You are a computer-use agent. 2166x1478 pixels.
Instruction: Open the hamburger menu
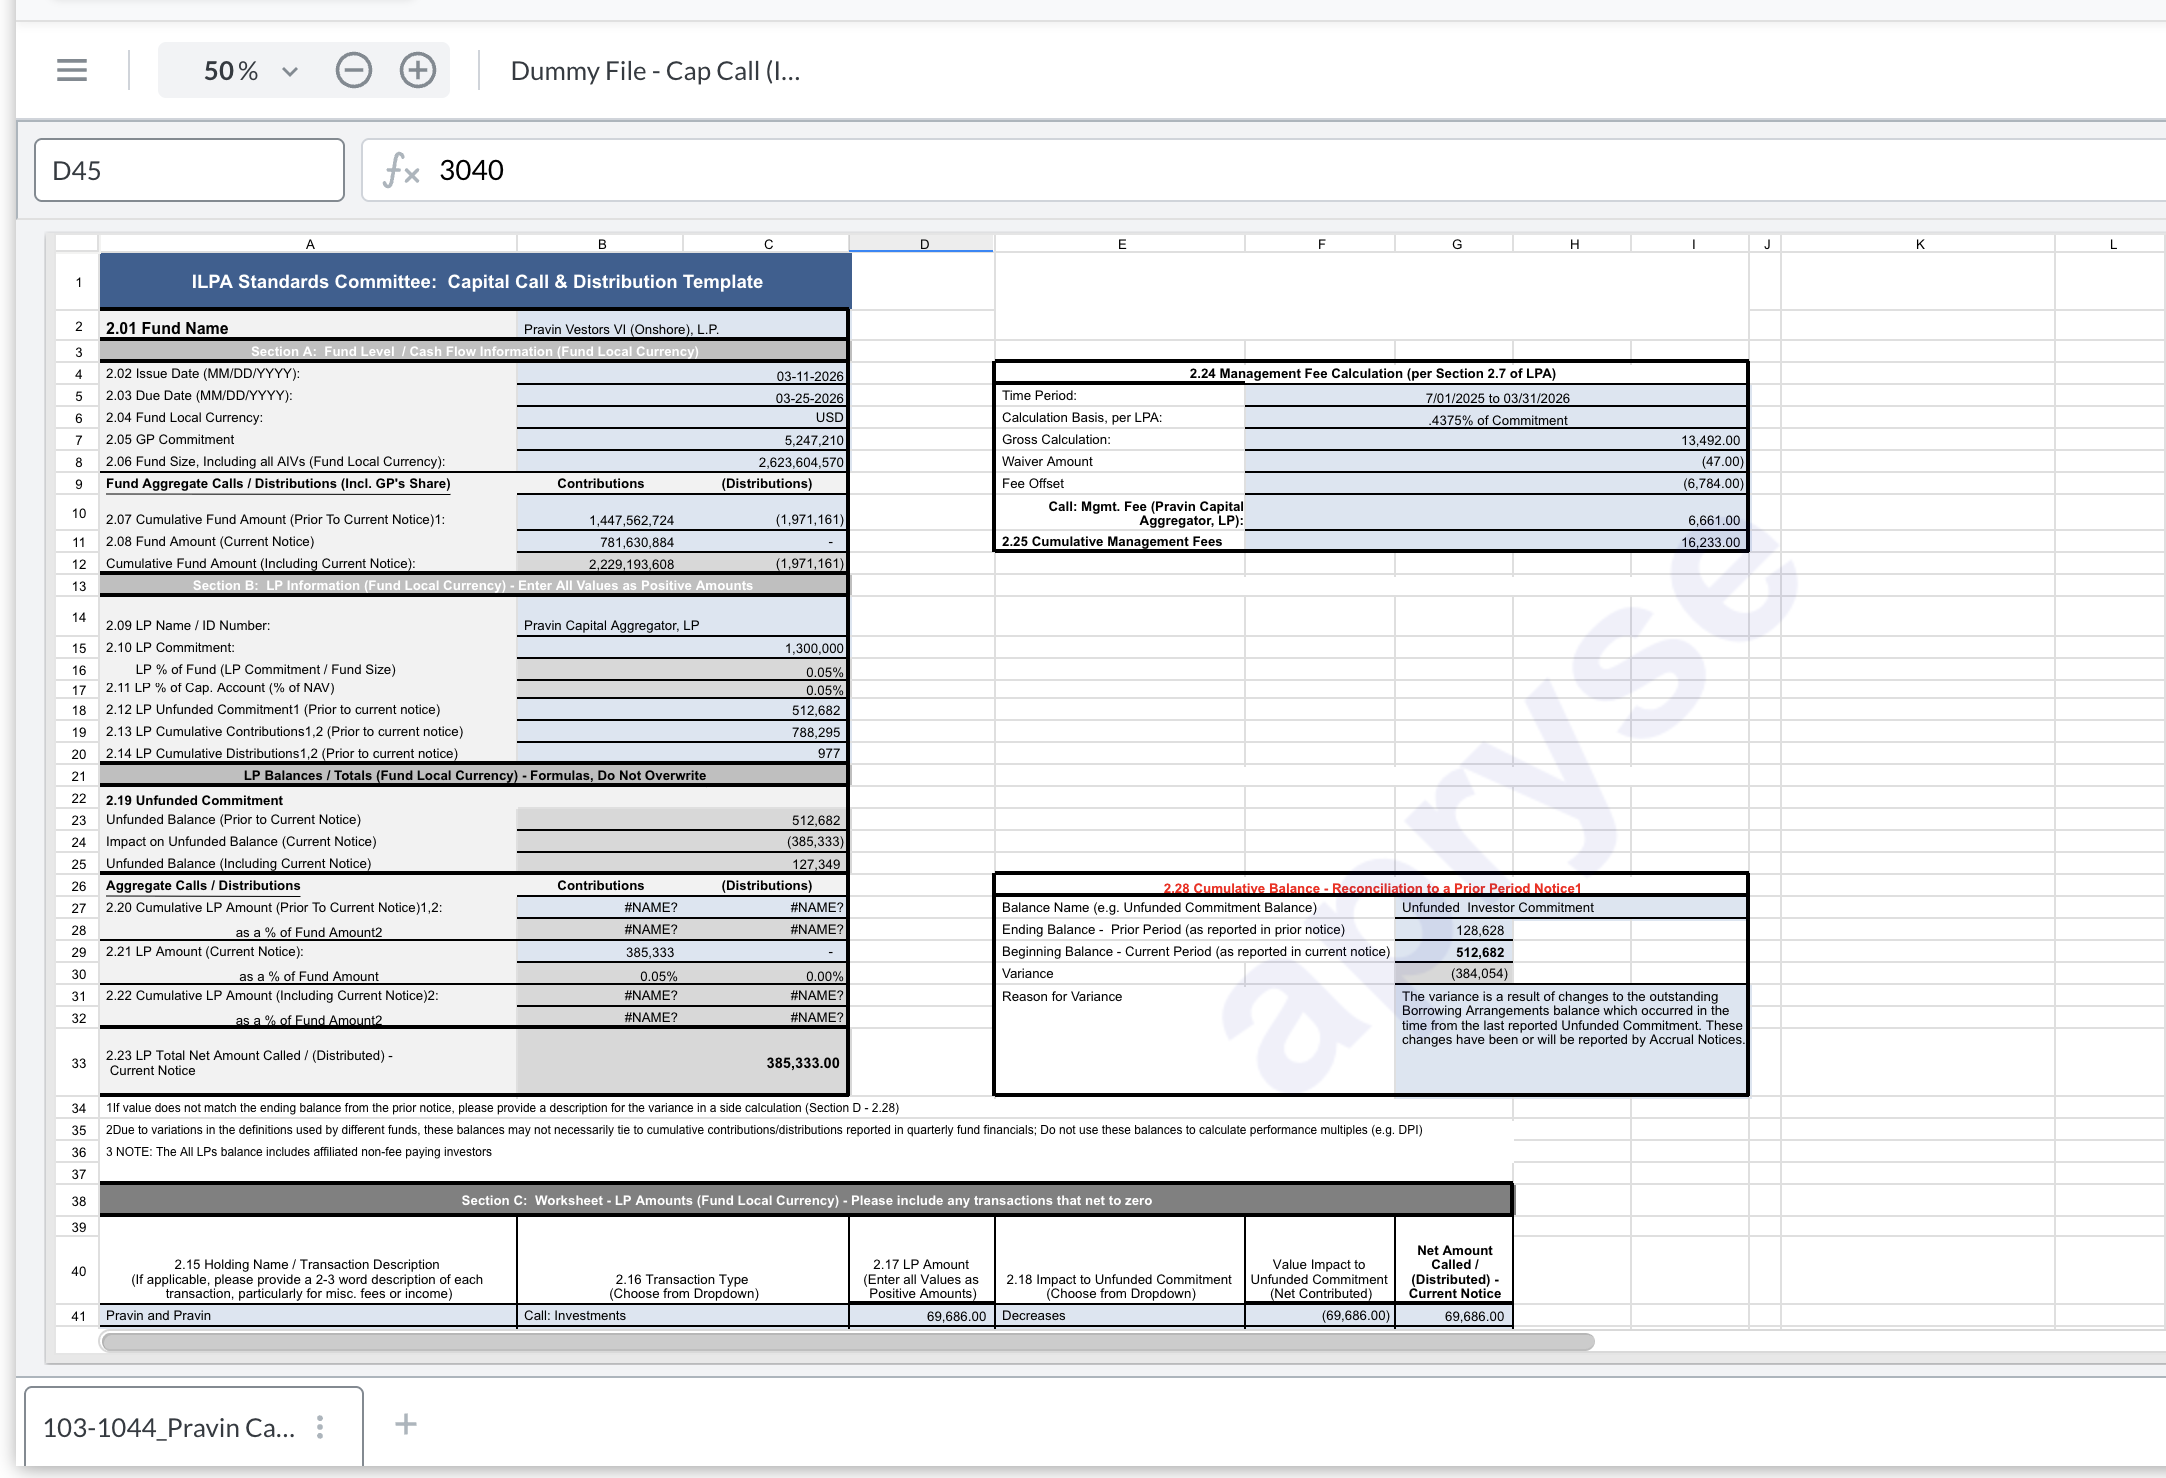pyautogui.click(x=72, y=71)
